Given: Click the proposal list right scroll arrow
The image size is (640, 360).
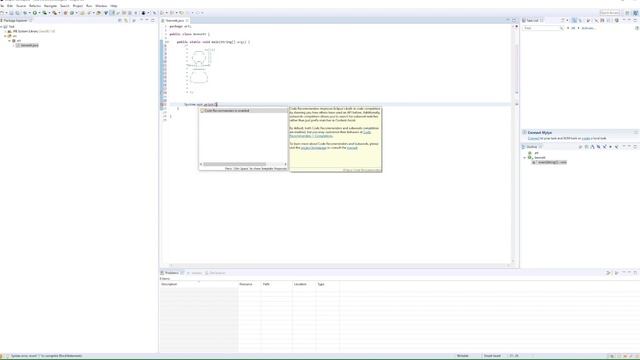Looking at the screenshot, I should click(285, 164).
